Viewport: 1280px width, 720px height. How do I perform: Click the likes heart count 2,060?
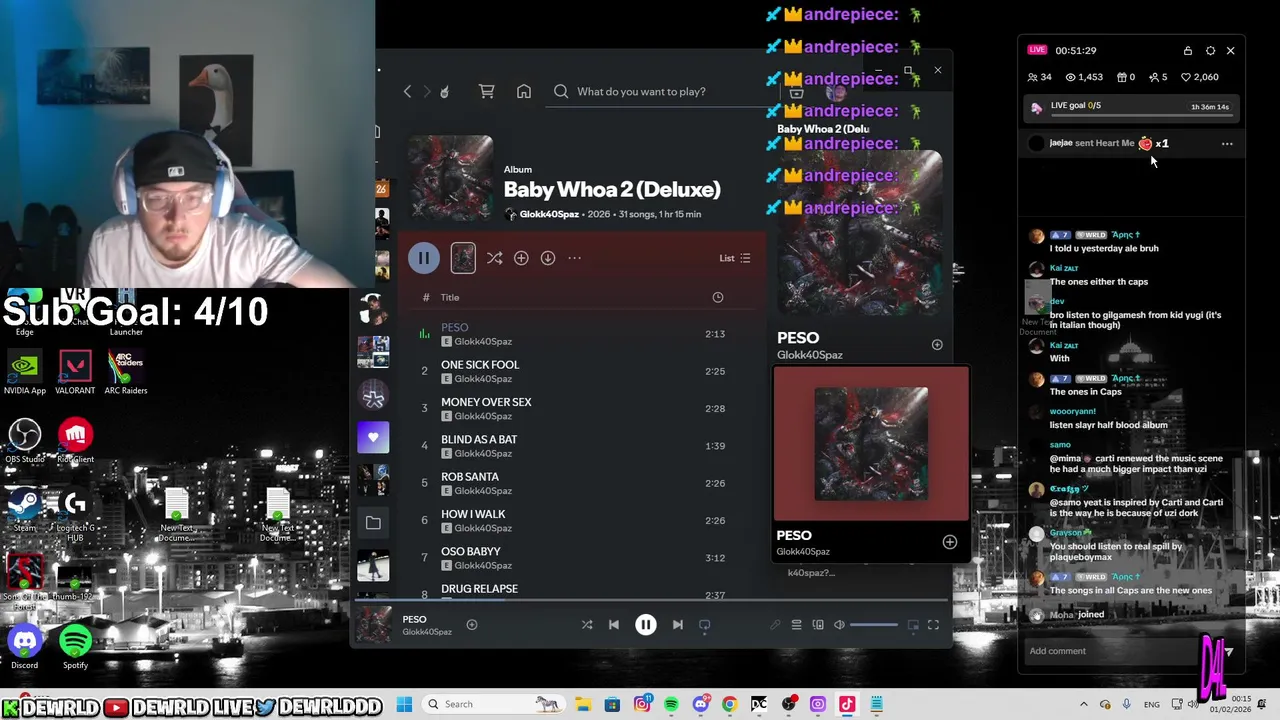pos(1200,77)
